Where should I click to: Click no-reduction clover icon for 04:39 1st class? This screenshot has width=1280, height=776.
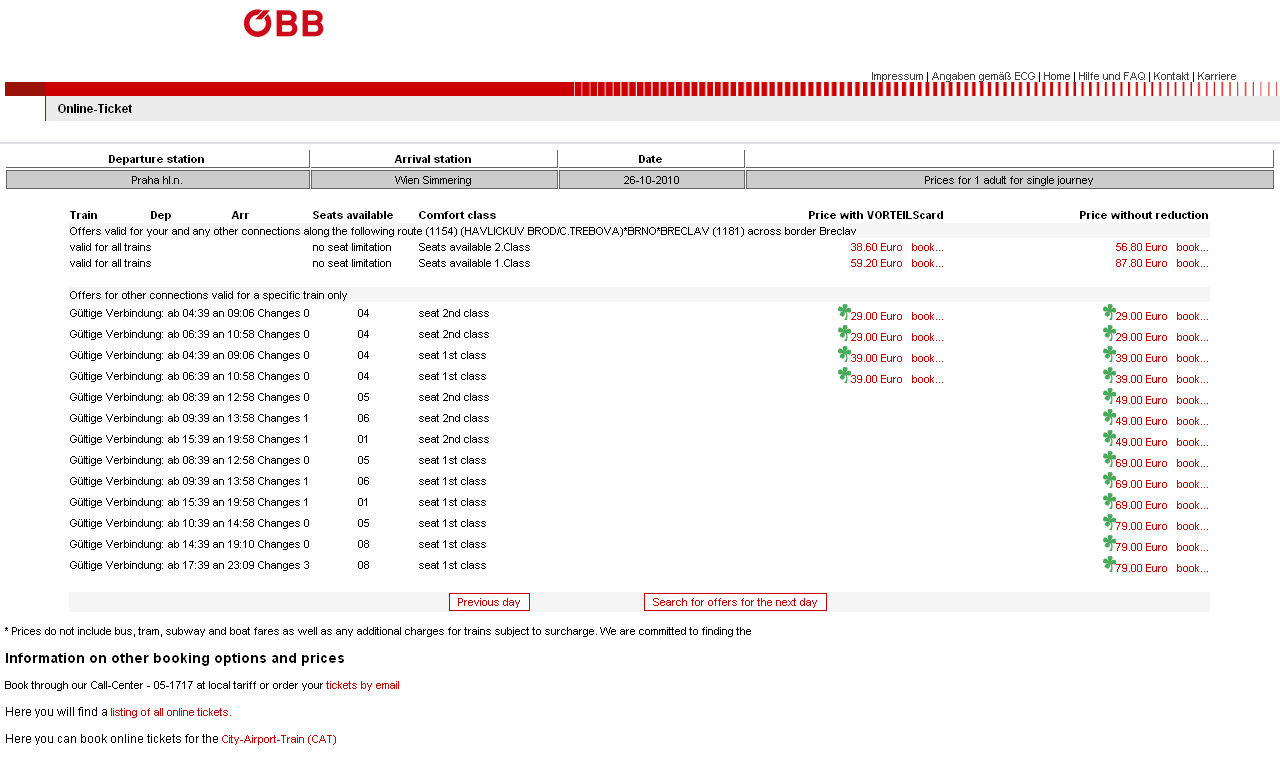pyautogui.click(x=1109, y=354)
